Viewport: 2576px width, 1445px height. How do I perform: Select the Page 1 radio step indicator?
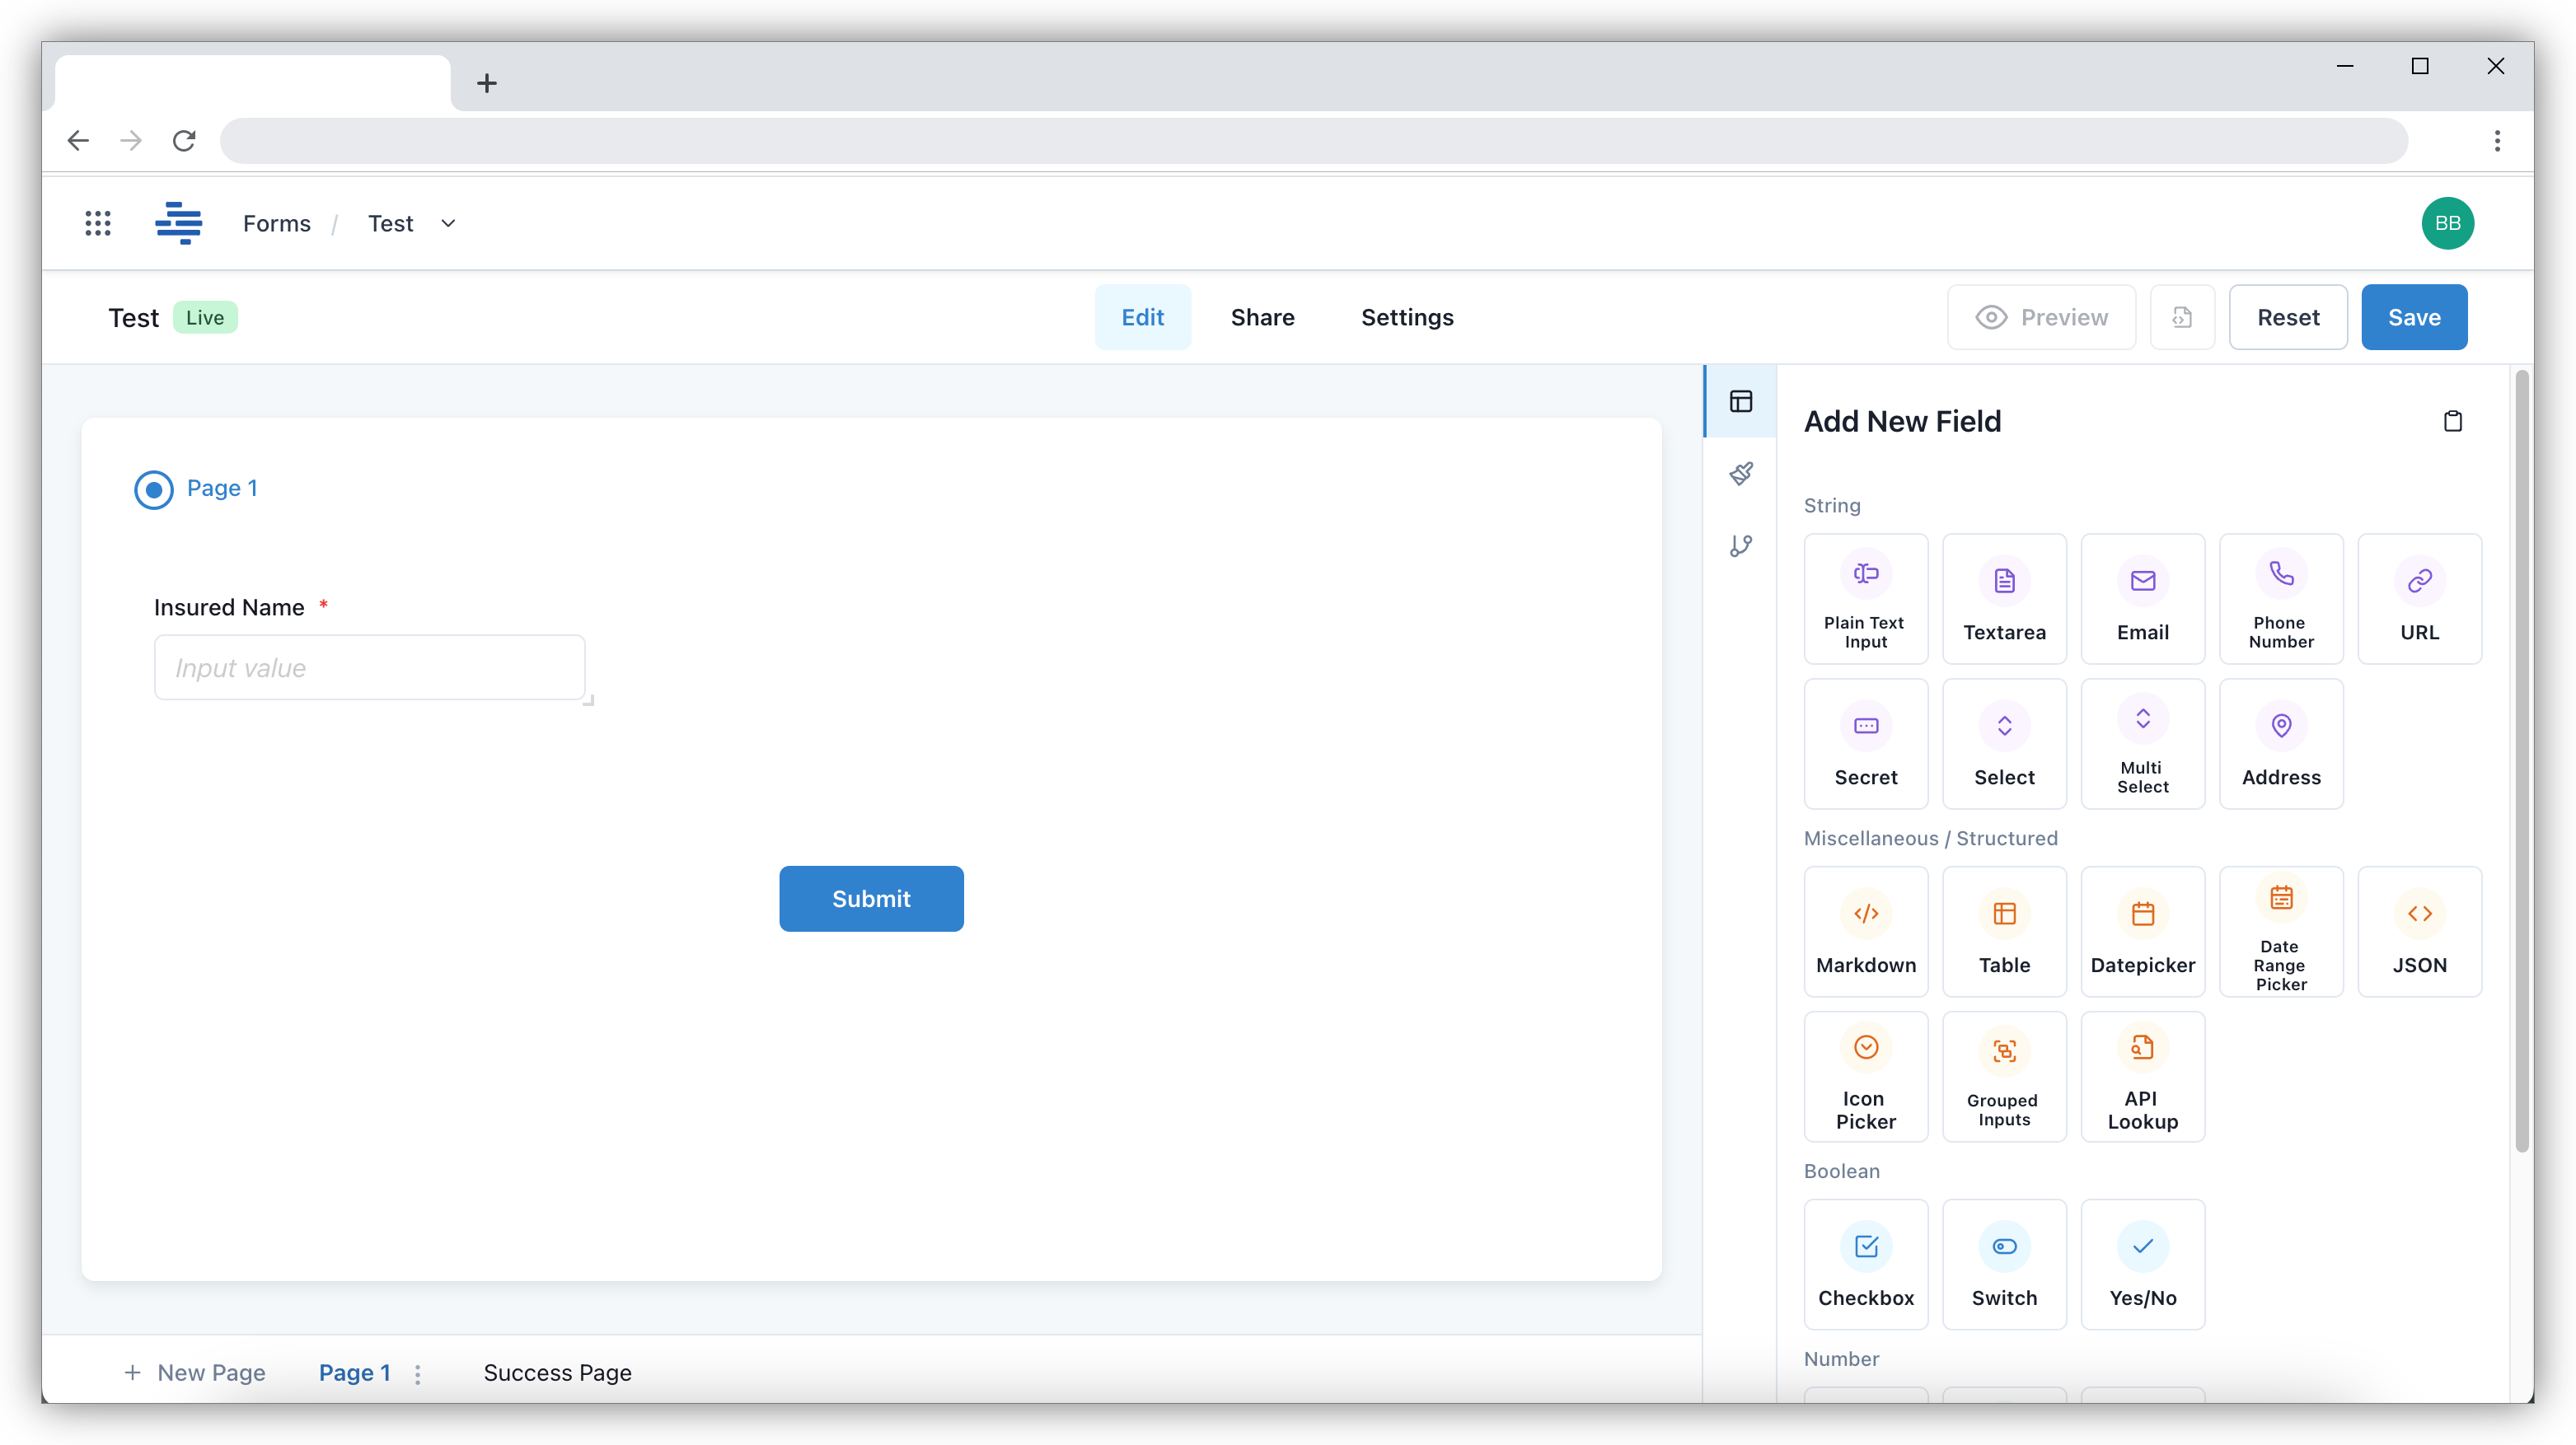pos(154,489)
